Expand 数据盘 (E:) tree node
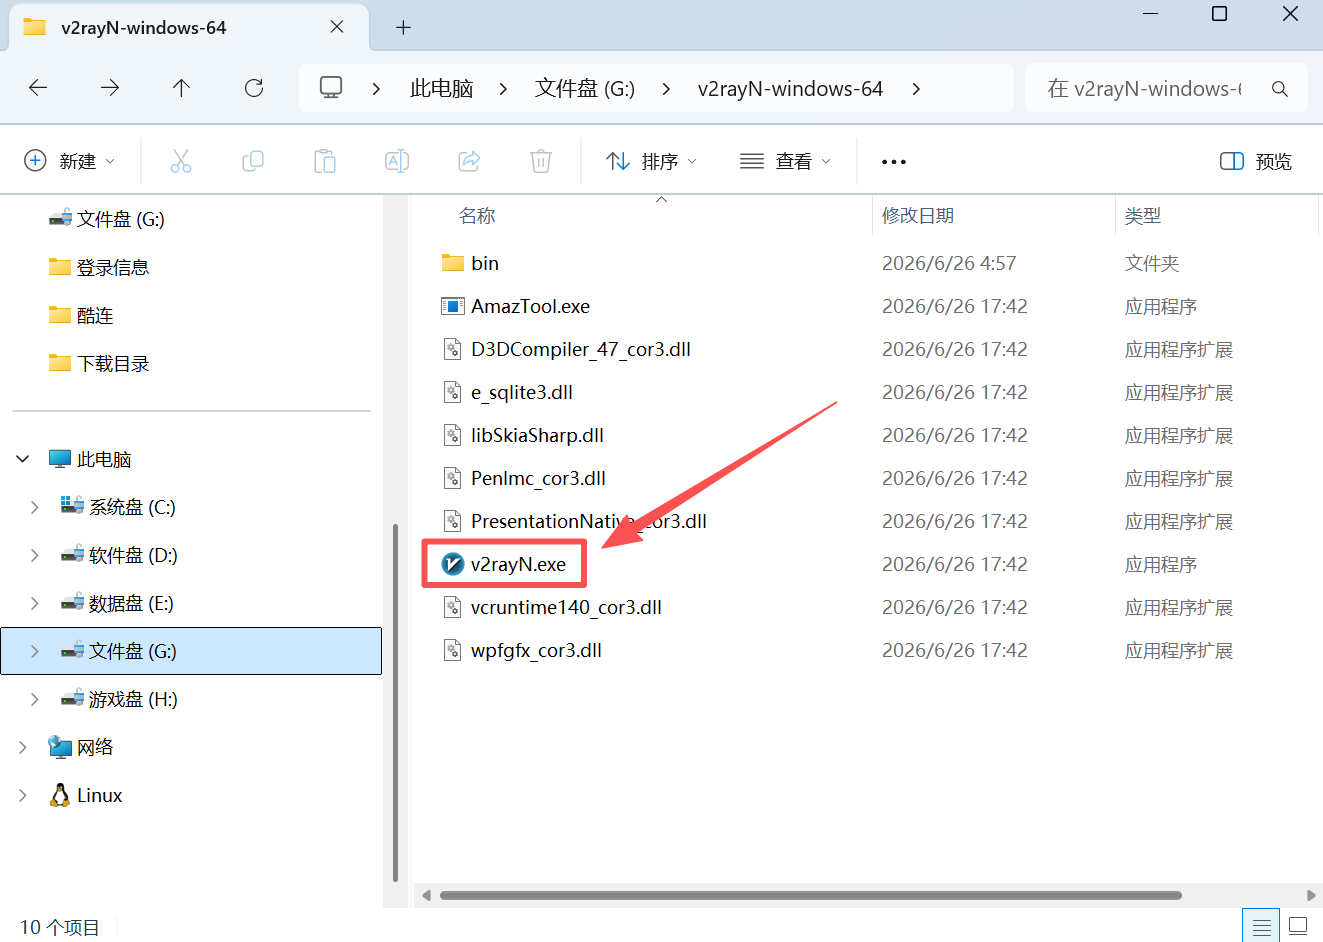Viewport: 1323px width, 942px height. coord(35,603)
